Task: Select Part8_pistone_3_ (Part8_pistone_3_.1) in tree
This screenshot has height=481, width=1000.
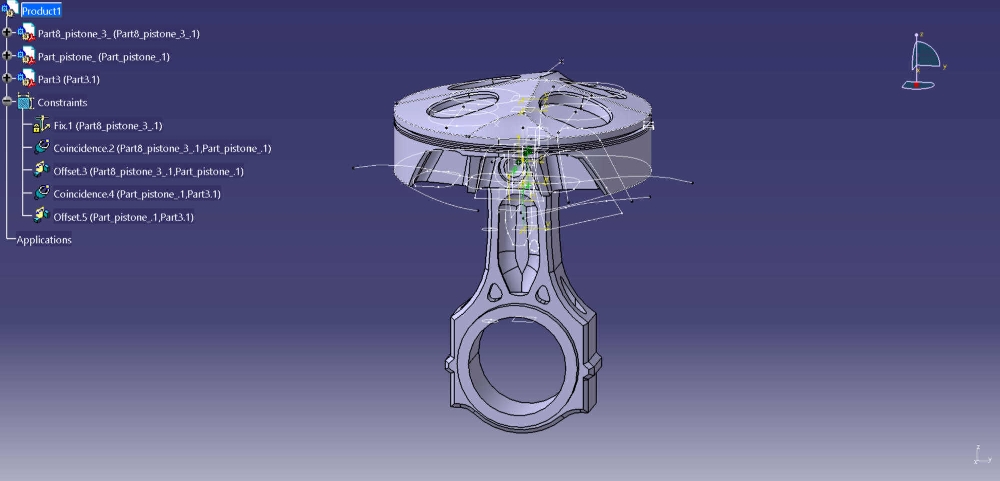Action: coord(119,34)
